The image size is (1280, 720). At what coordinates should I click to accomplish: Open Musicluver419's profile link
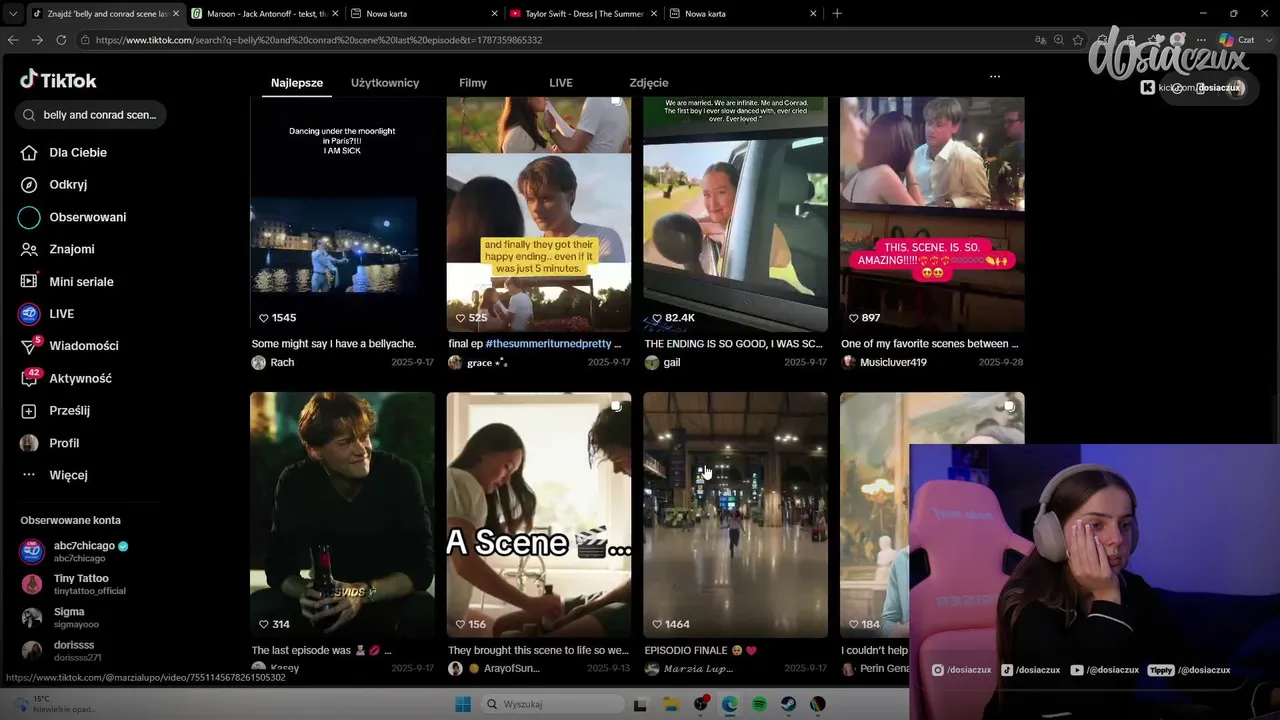coord(893,363)
